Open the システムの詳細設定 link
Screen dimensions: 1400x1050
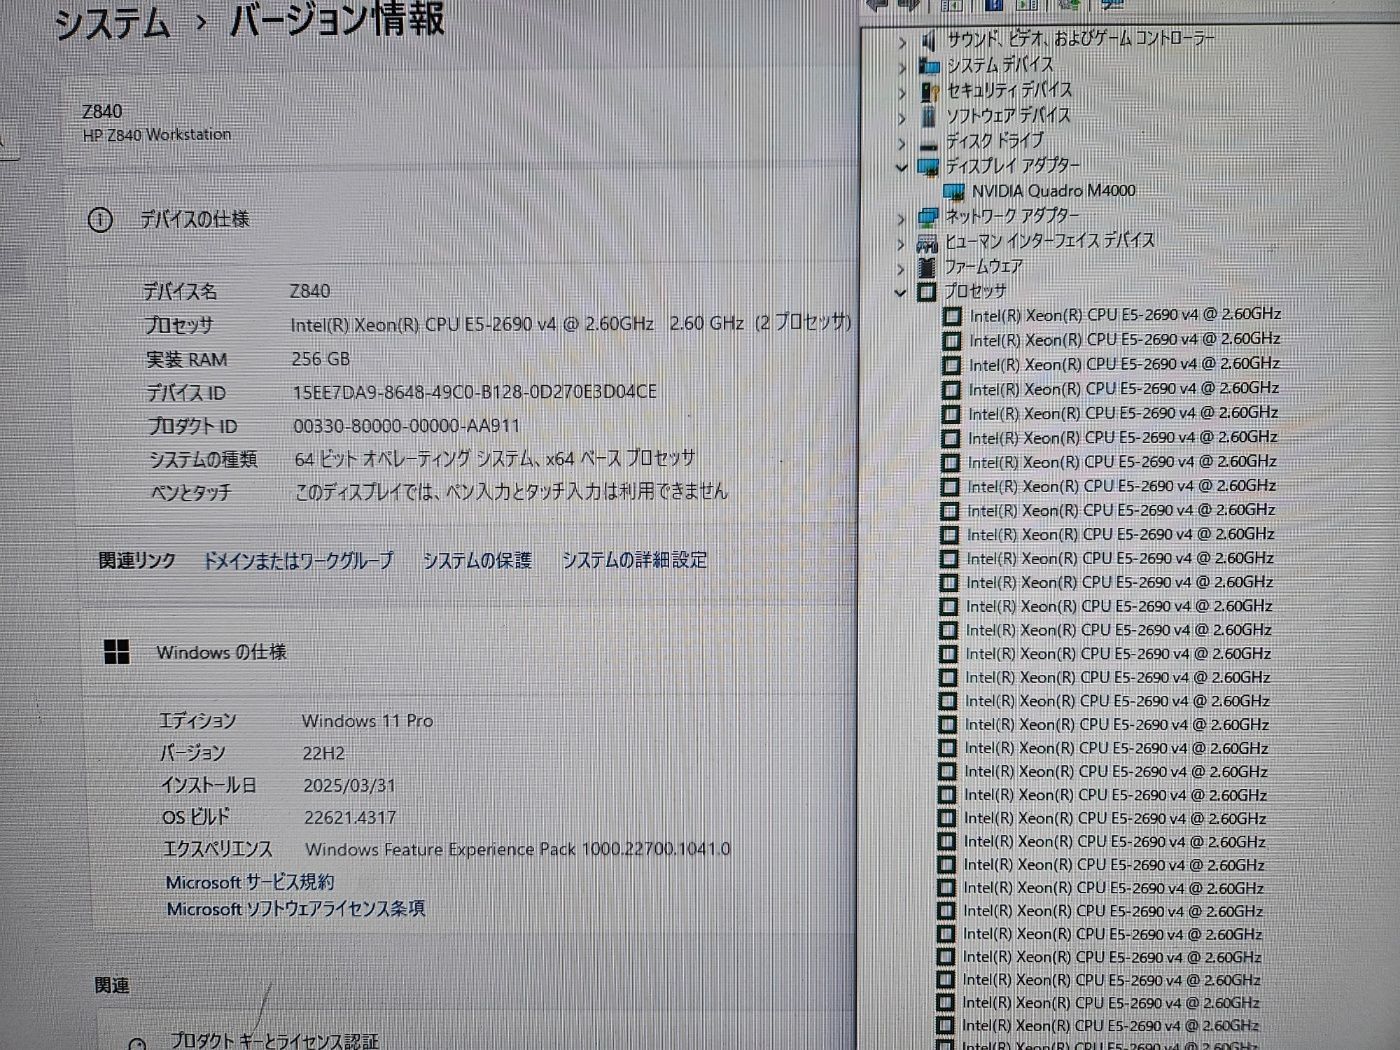tap(634, 560)
